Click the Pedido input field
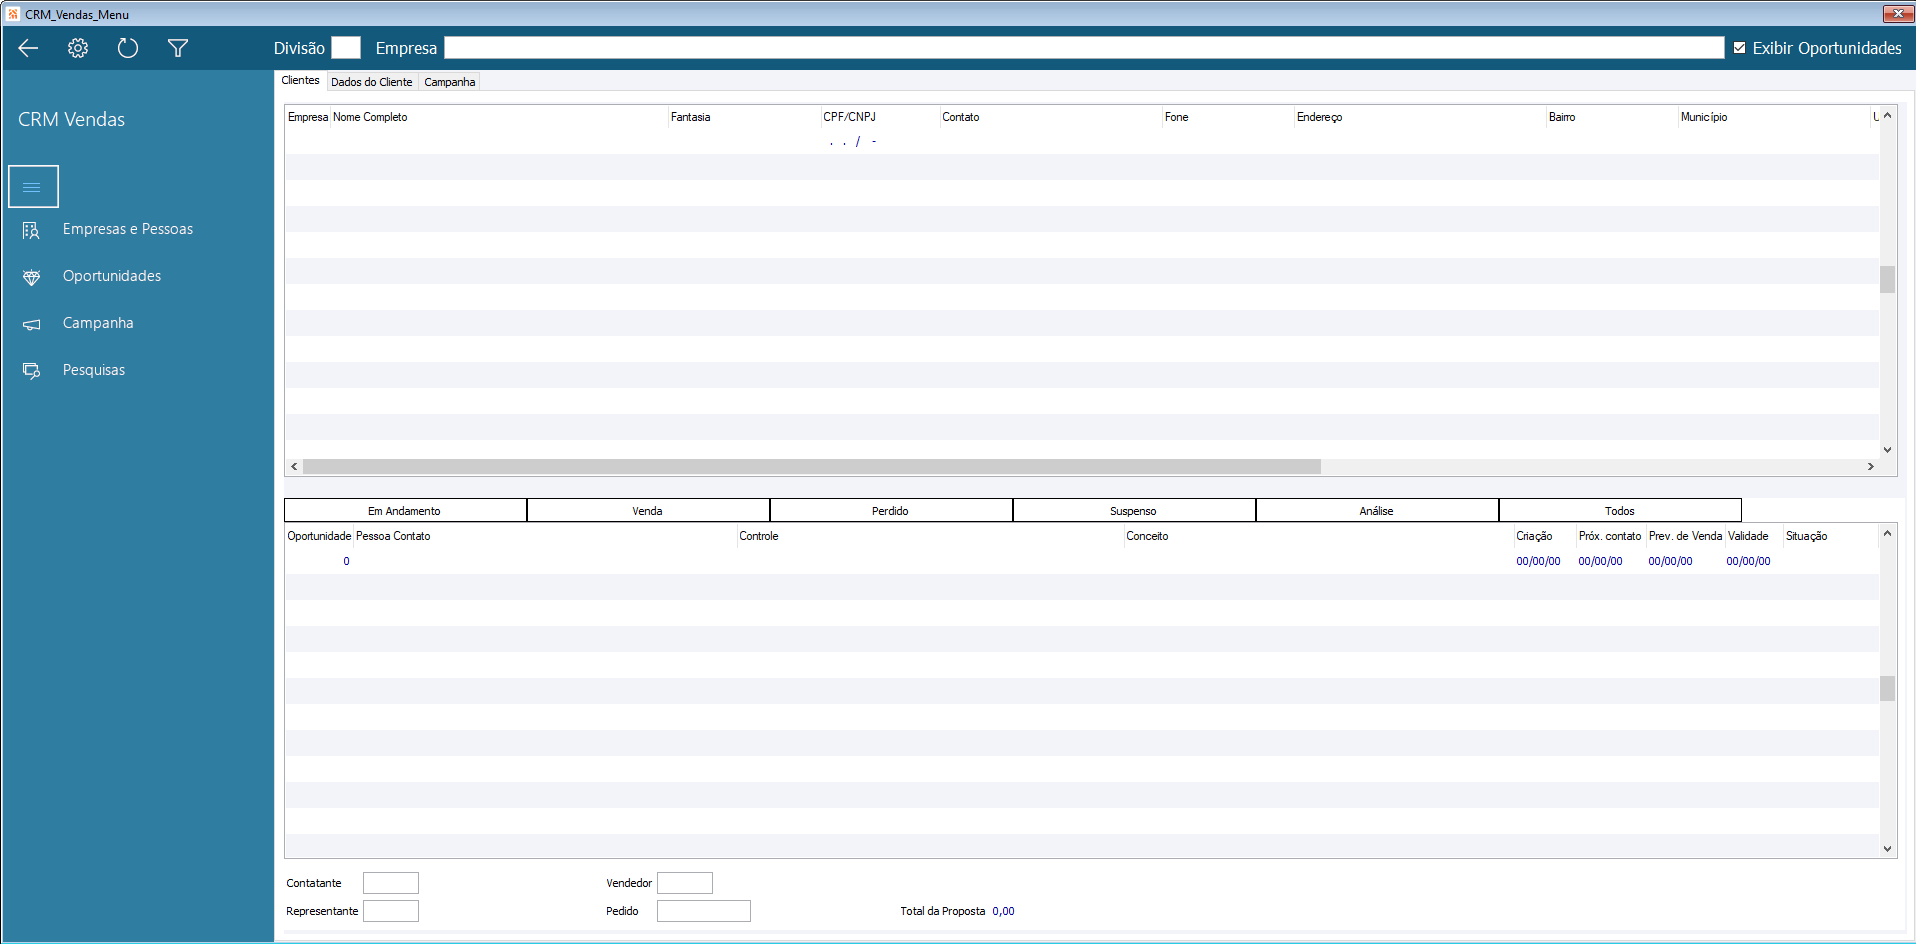The height and width of the screenshot is (944, 1916). pos(704,911)
